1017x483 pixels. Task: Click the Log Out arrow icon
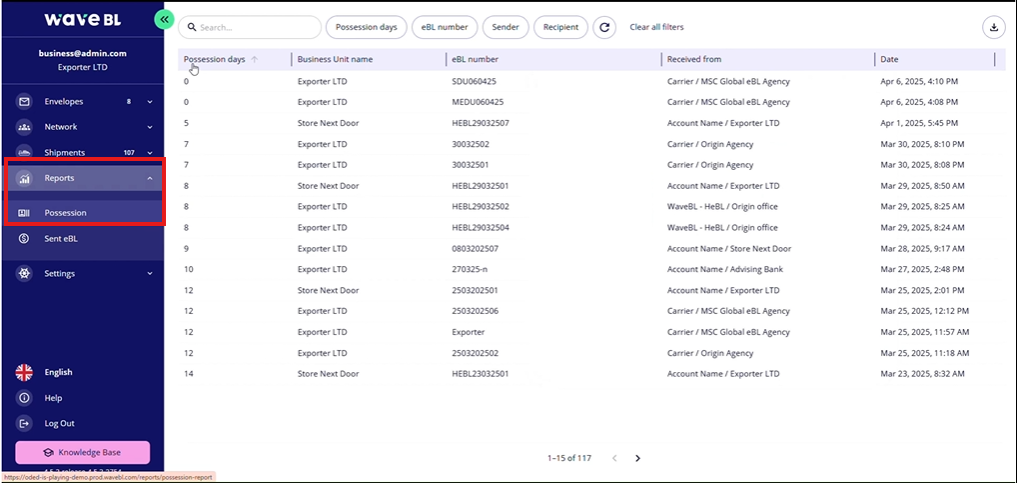[x=24, y=423]
